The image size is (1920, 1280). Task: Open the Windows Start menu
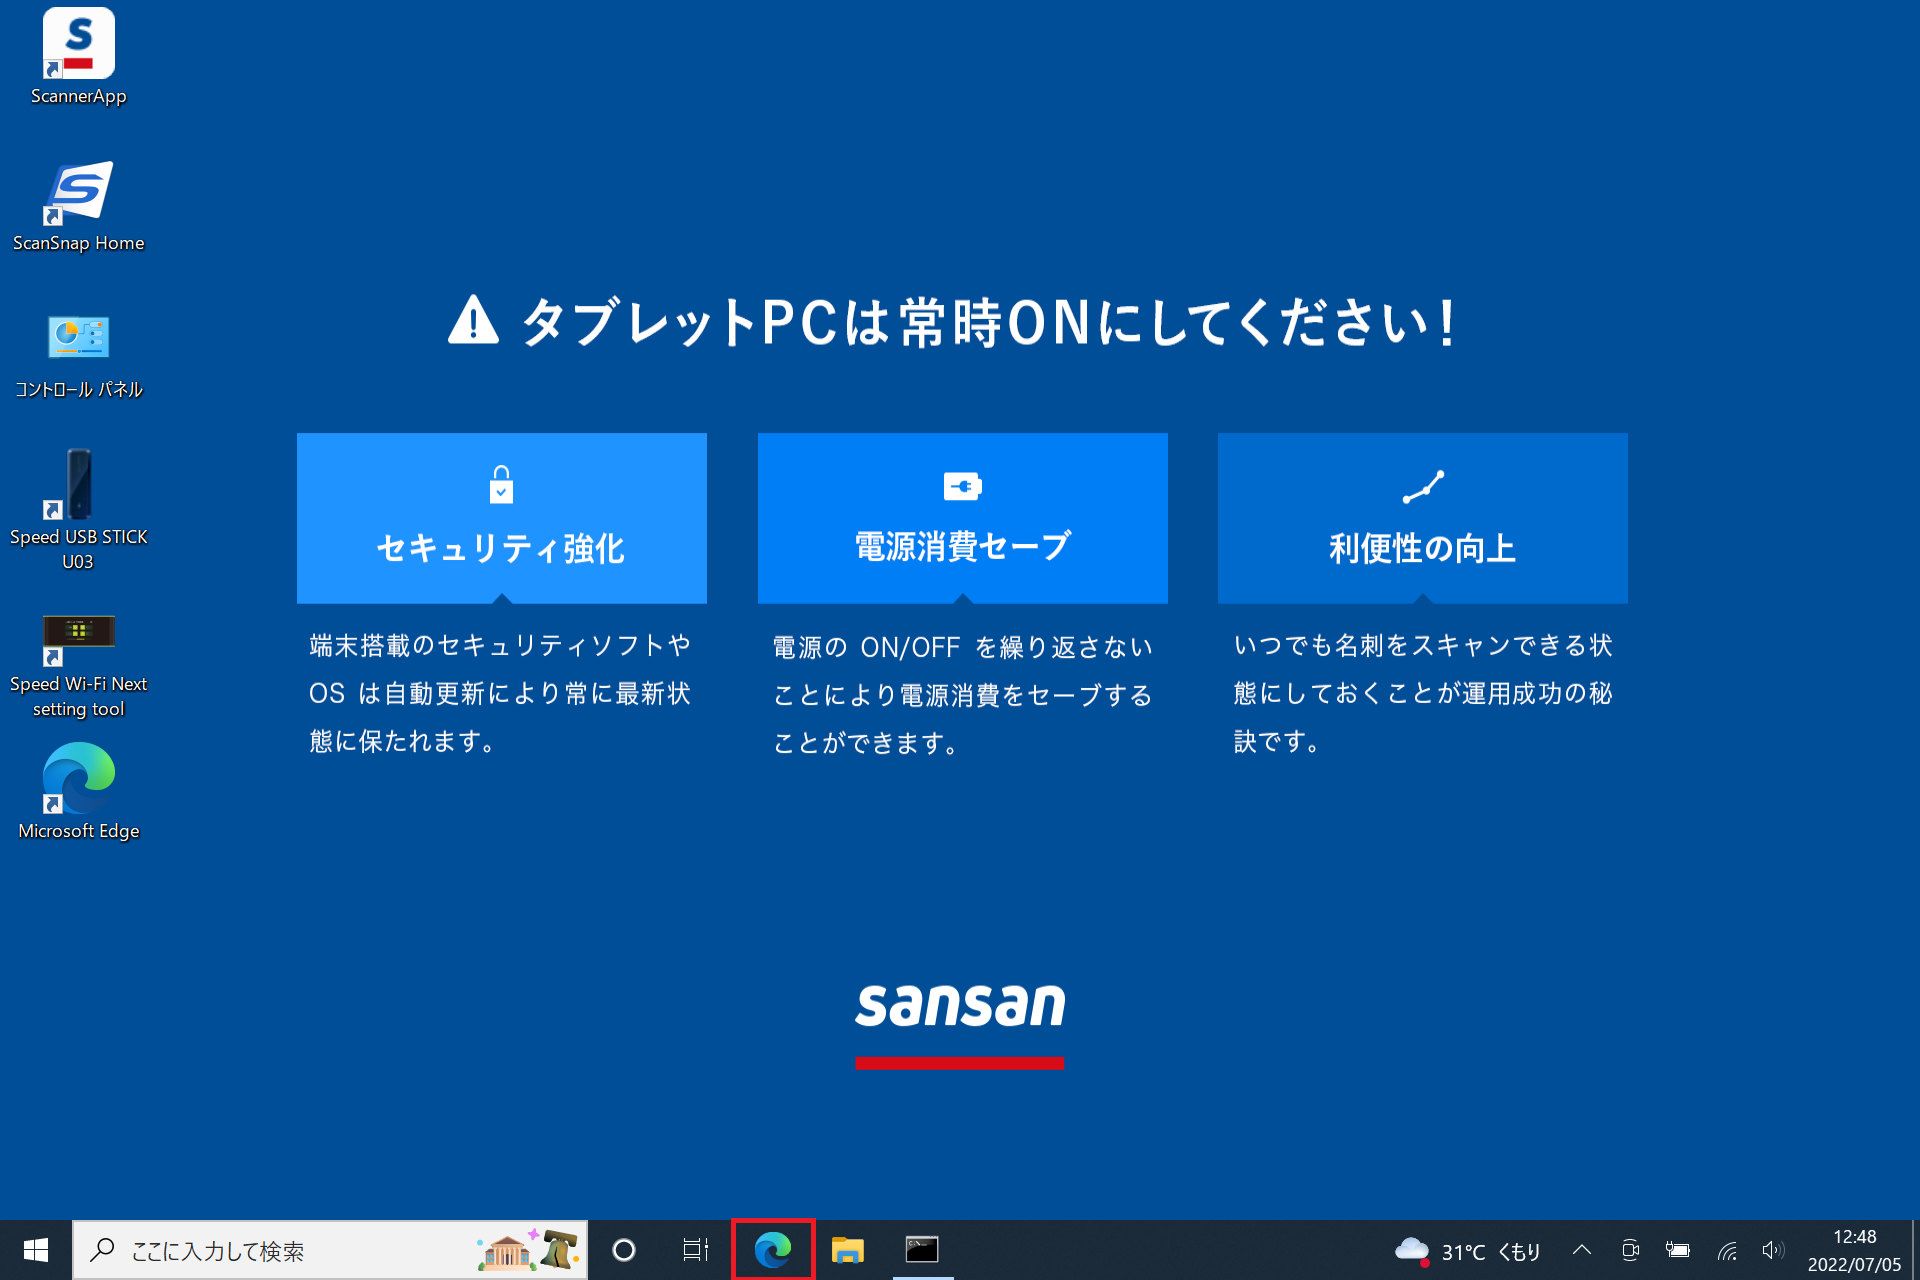click(x=36, y=1250)
